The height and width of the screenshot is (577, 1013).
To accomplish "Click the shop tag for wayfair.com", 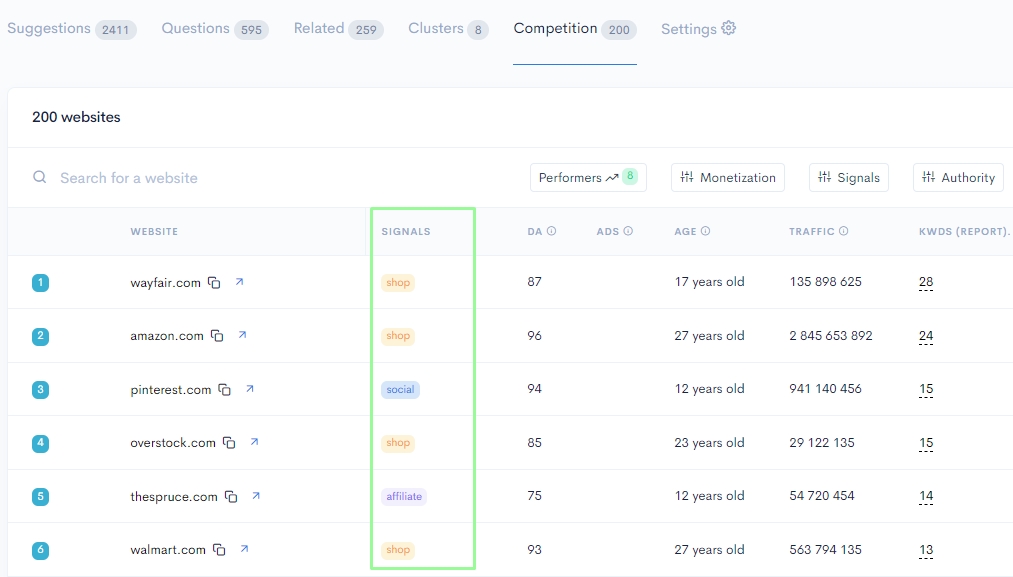I will coord(398,282).
